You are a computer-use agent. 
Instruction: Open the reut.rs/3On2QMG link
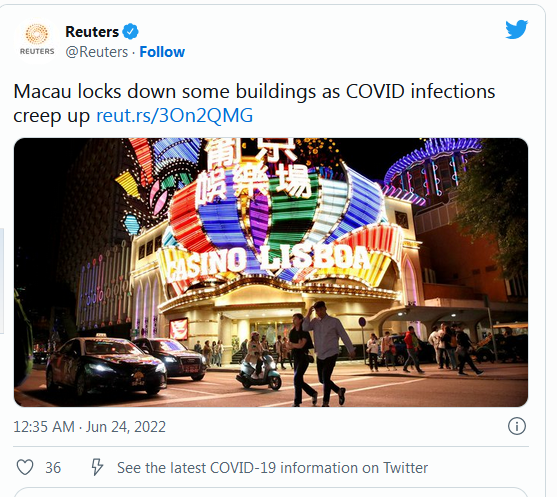click(x=174, y=115)
